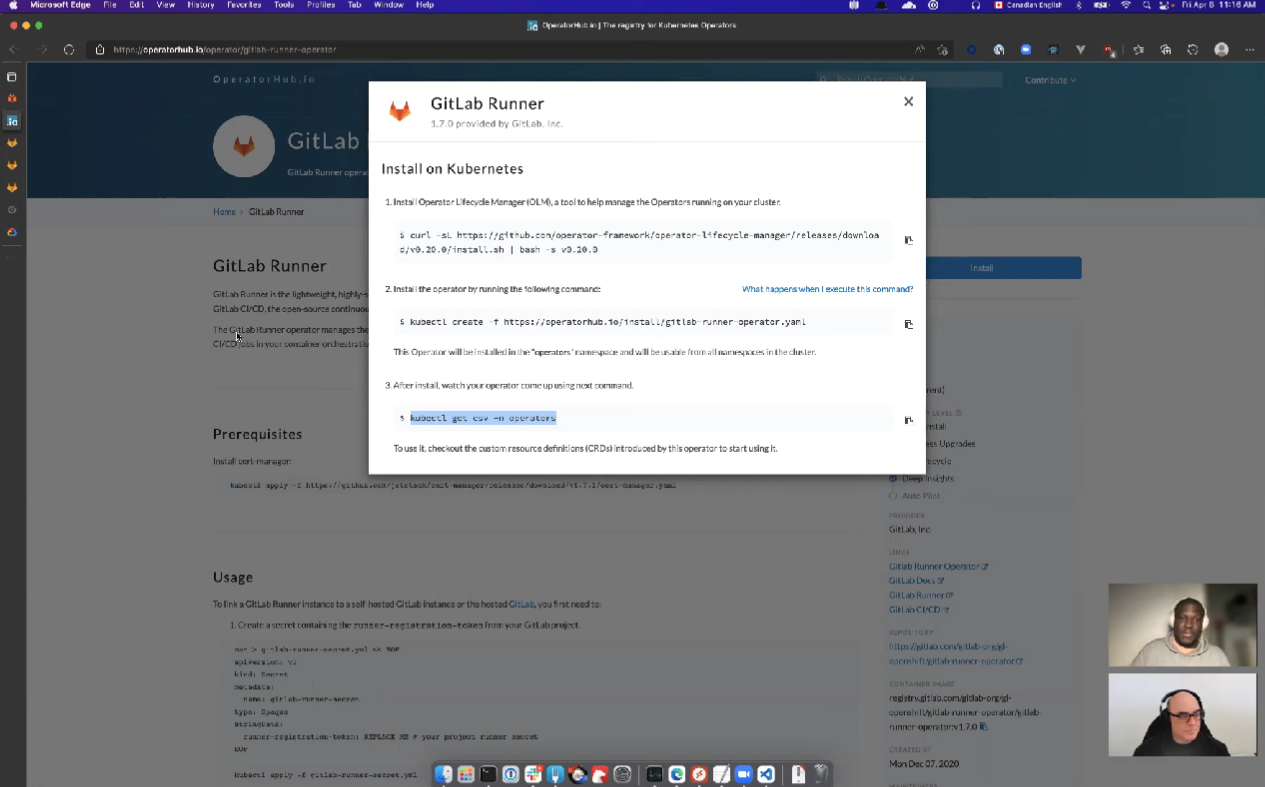
Task: Open Edge Settings and more ellipsis
Action: coord(1250,49)
